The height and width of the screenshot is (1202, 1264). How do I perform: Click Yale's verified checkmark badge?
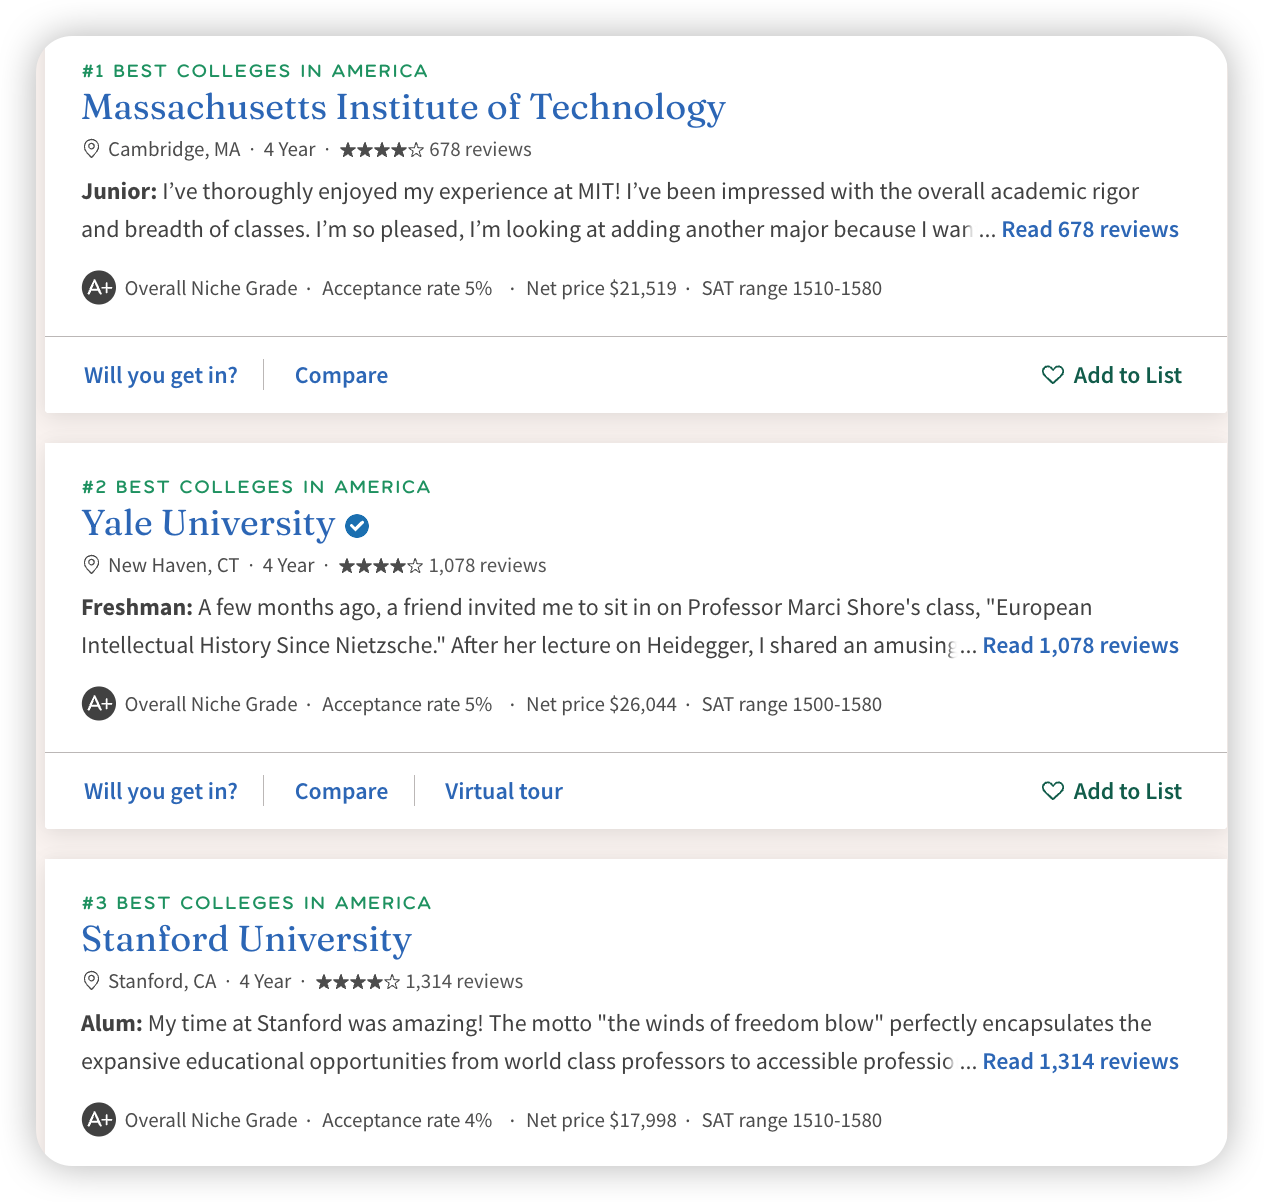[357, 525]
